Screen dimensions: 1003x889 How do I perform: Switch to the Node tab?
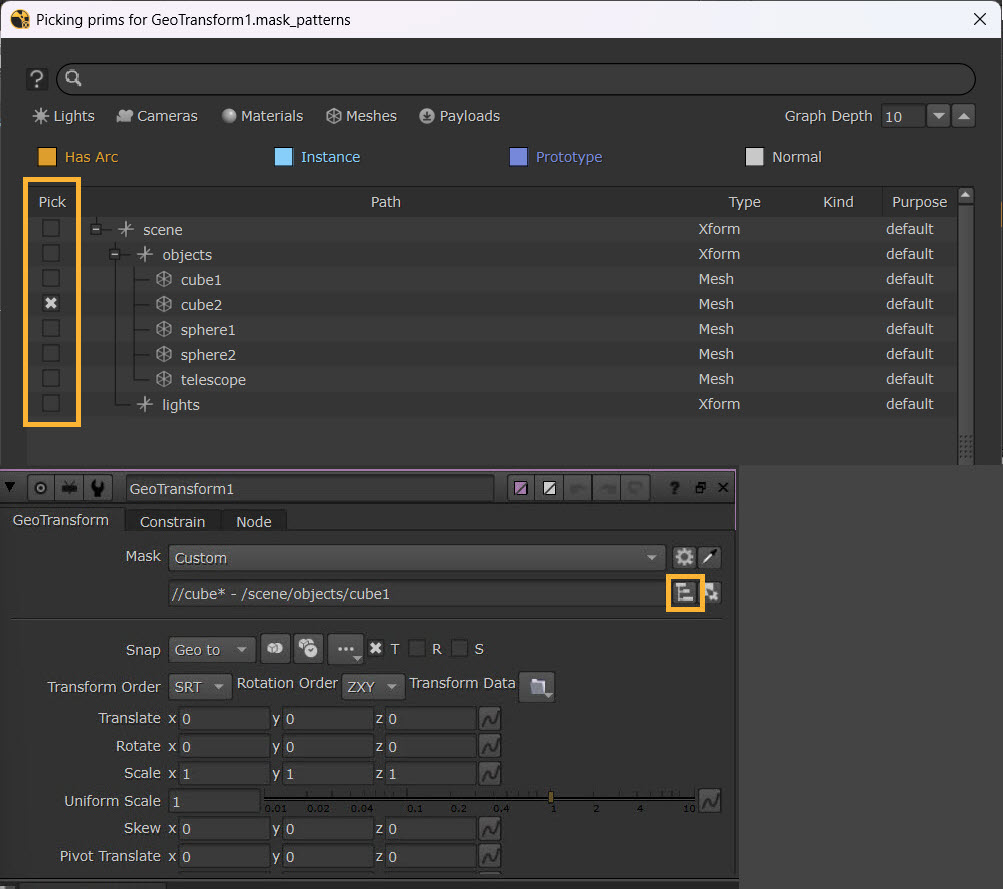(254, 521)
